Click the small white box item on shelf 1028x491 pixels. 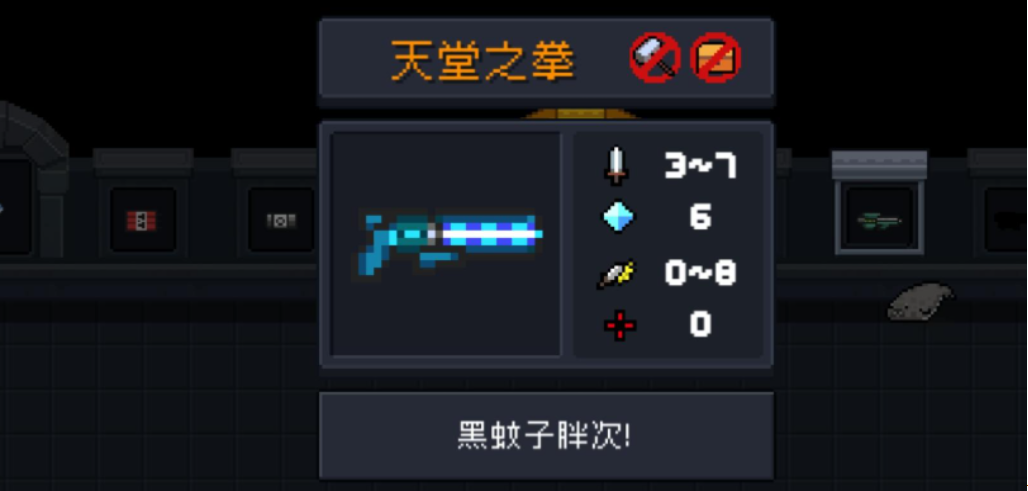(281, 221)
